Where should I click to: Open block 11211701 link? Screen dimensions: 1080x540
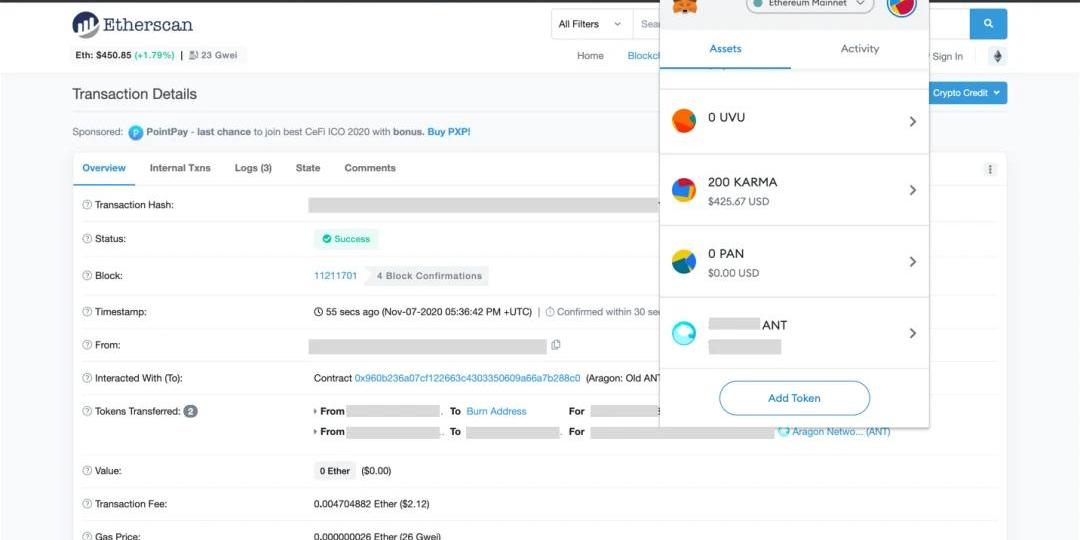[x=335, y=276]
